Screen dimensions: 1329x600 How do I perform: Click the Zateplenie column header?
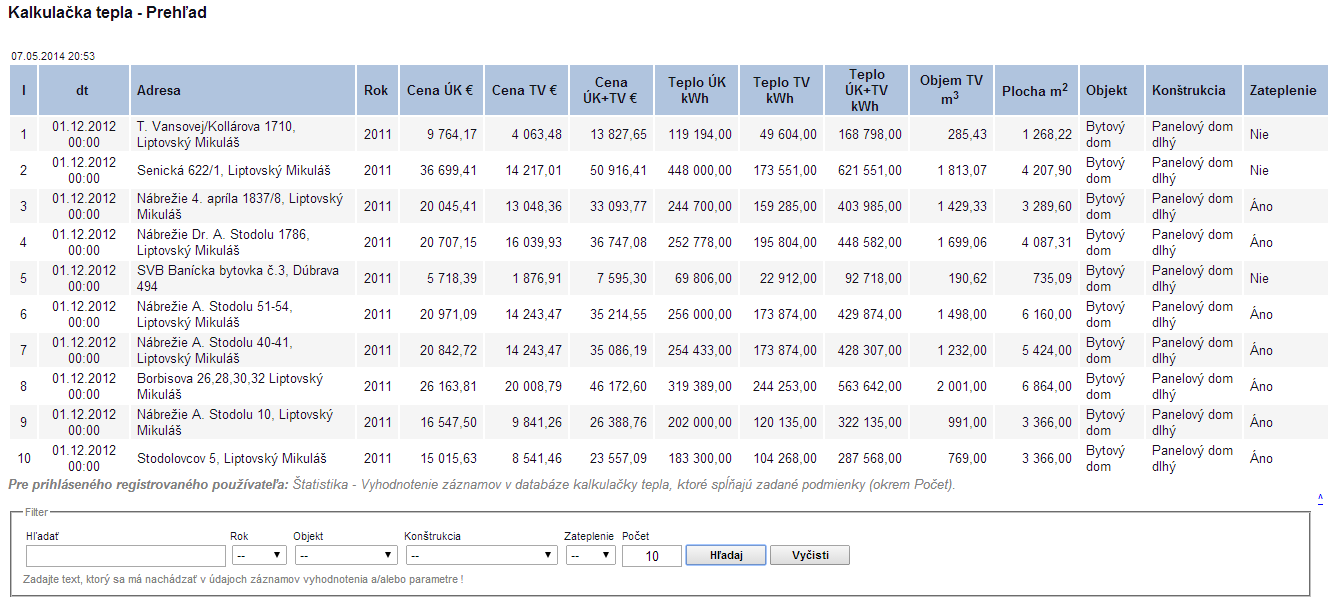pos(1283,90)
